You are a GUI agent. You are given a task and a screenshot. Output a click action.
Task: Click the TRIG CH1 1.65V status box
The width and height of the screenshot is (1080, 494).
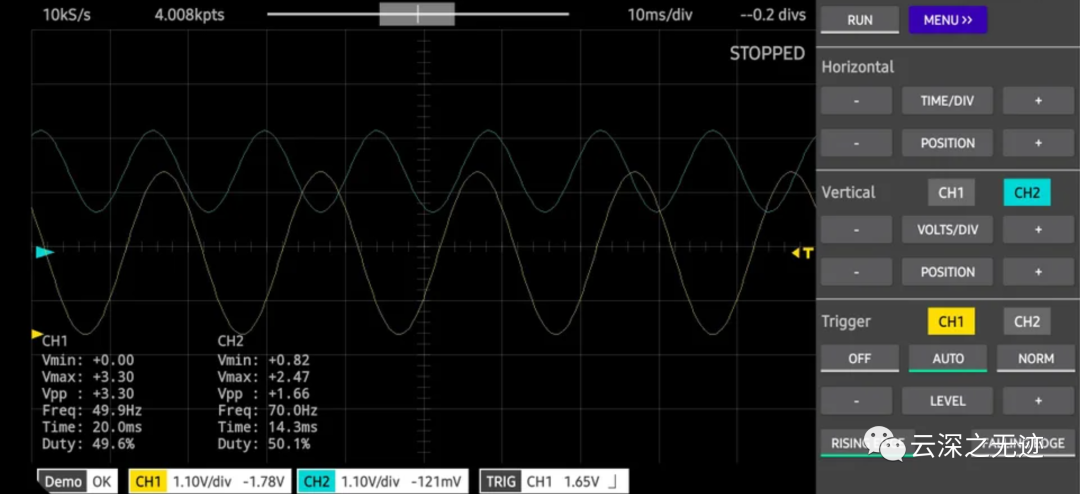point(553,482)
